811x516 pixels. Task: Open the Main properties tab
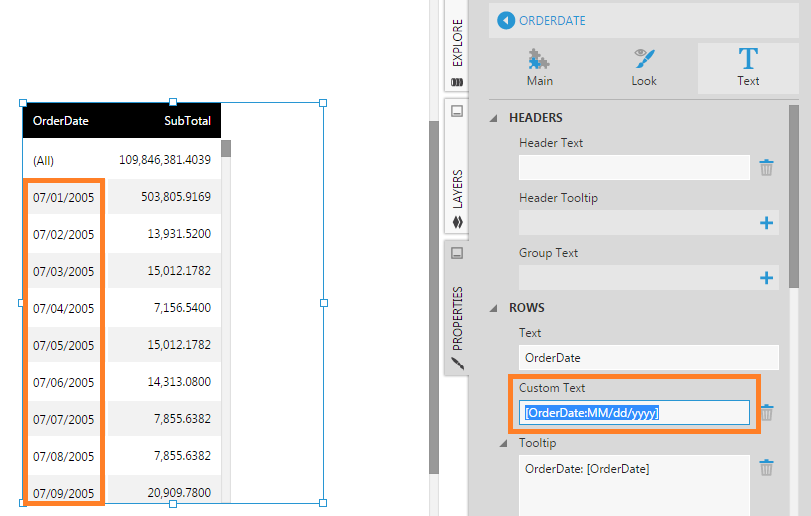tap(540, 67)
